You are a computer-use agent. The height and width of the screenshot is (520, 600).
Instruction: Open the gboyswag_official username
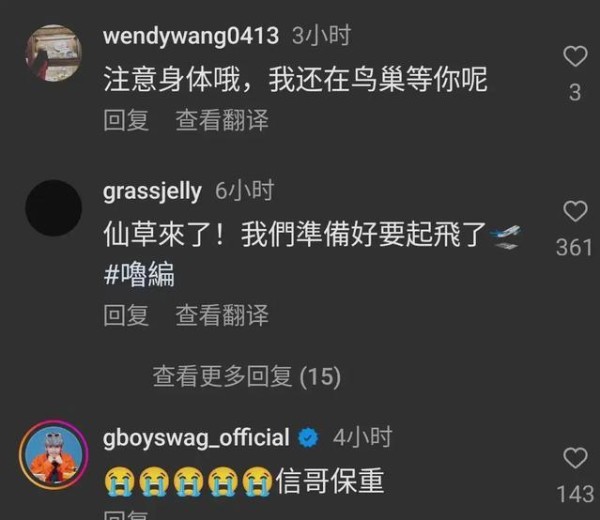click(196, 438)
